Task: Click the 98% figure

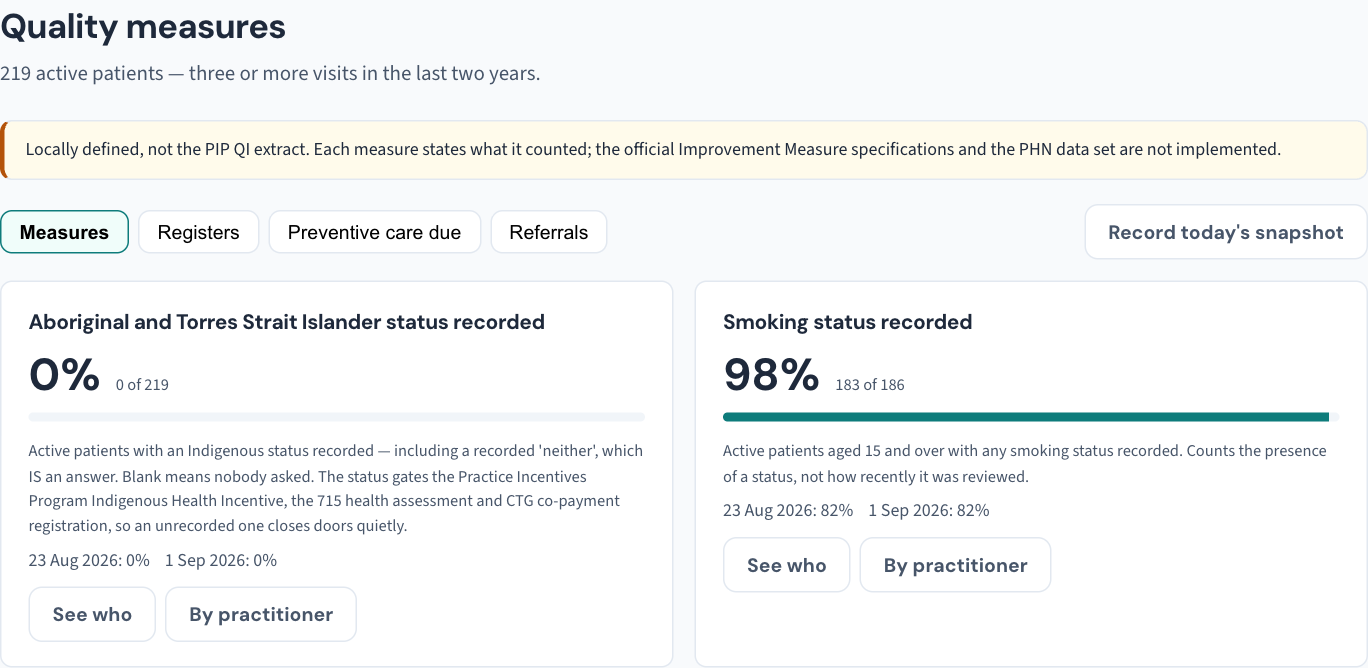Action: coord(771,375)
